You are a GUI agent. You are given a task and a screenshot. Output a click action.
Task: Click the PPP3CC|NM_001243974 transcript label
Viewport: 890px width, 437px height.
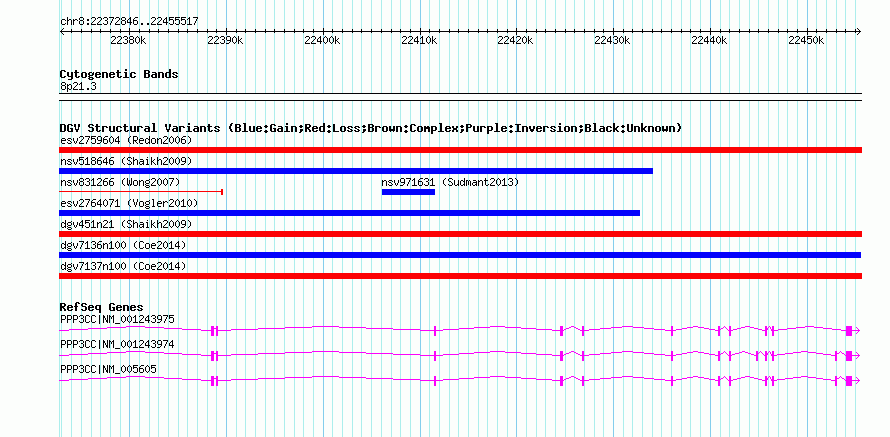tap(117, 344)
